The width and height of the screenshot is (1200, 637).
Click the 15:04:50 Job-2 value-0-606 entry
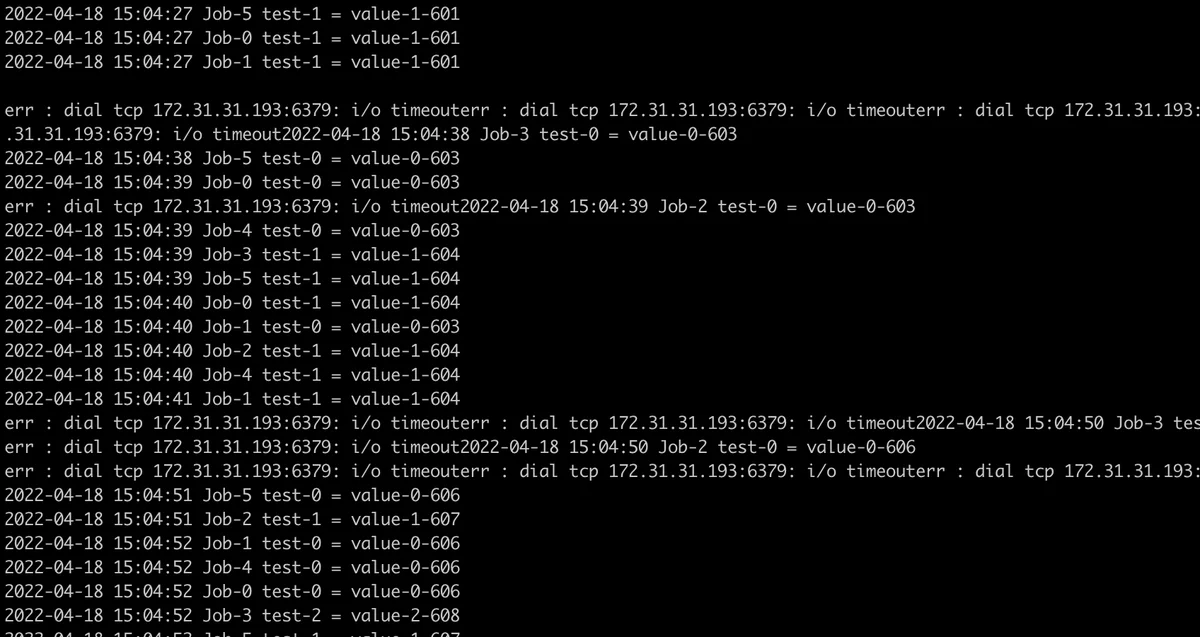point(688,446)
